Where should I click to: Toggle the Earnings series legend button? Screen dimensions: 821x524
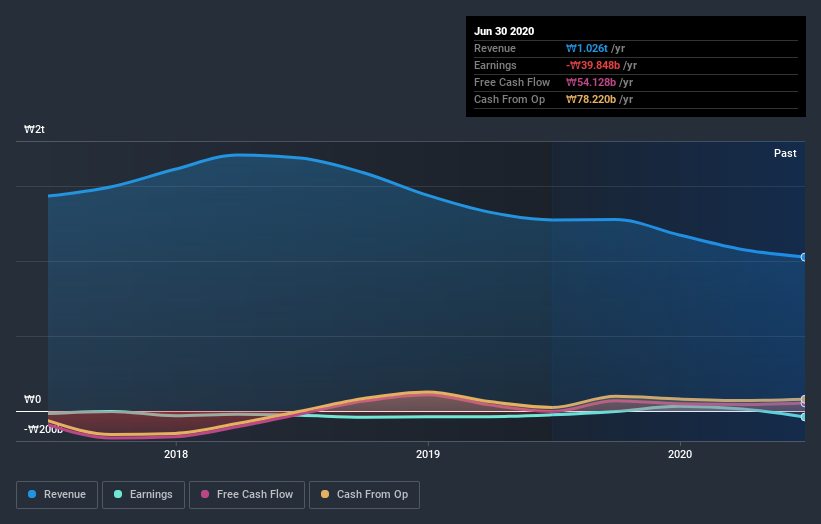[143, 495]
